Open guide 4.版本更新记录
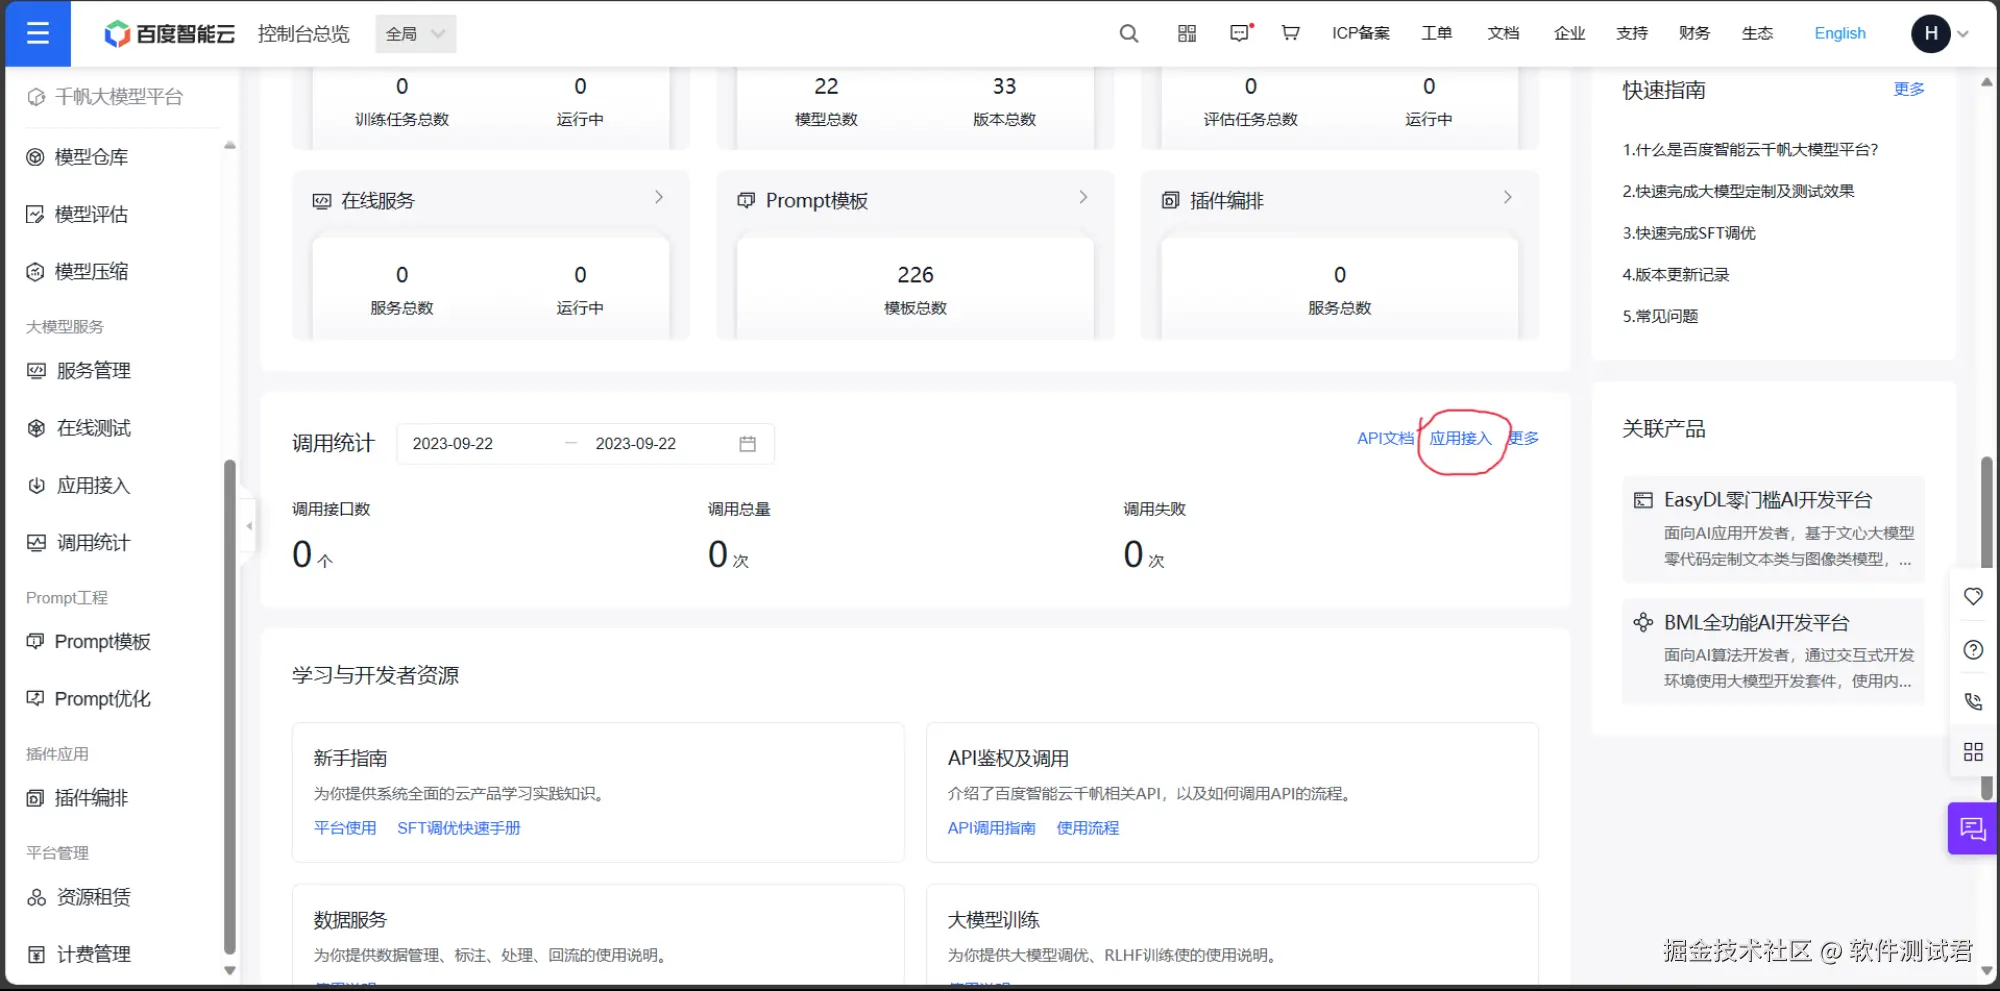The width and height of the screenshot is (2000, 991). tap(1675, 275)
